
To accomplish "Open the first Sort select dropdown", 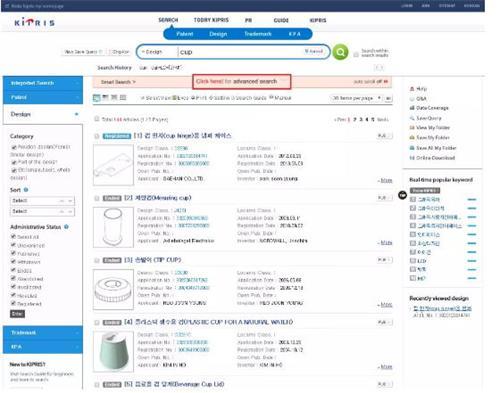I will tap(42, 201).
